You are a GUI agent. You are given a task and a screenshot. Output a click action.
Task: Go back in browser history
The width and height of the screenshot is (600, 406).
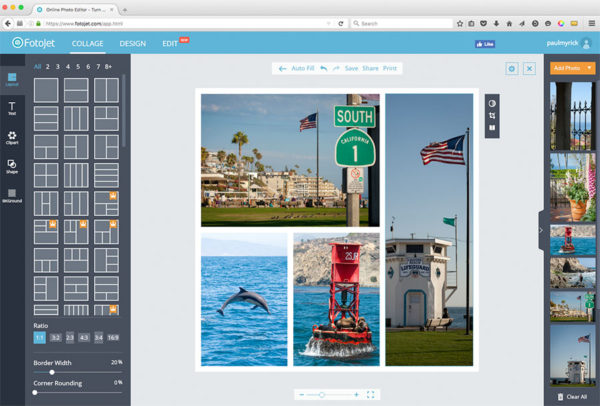coord(8,23)
